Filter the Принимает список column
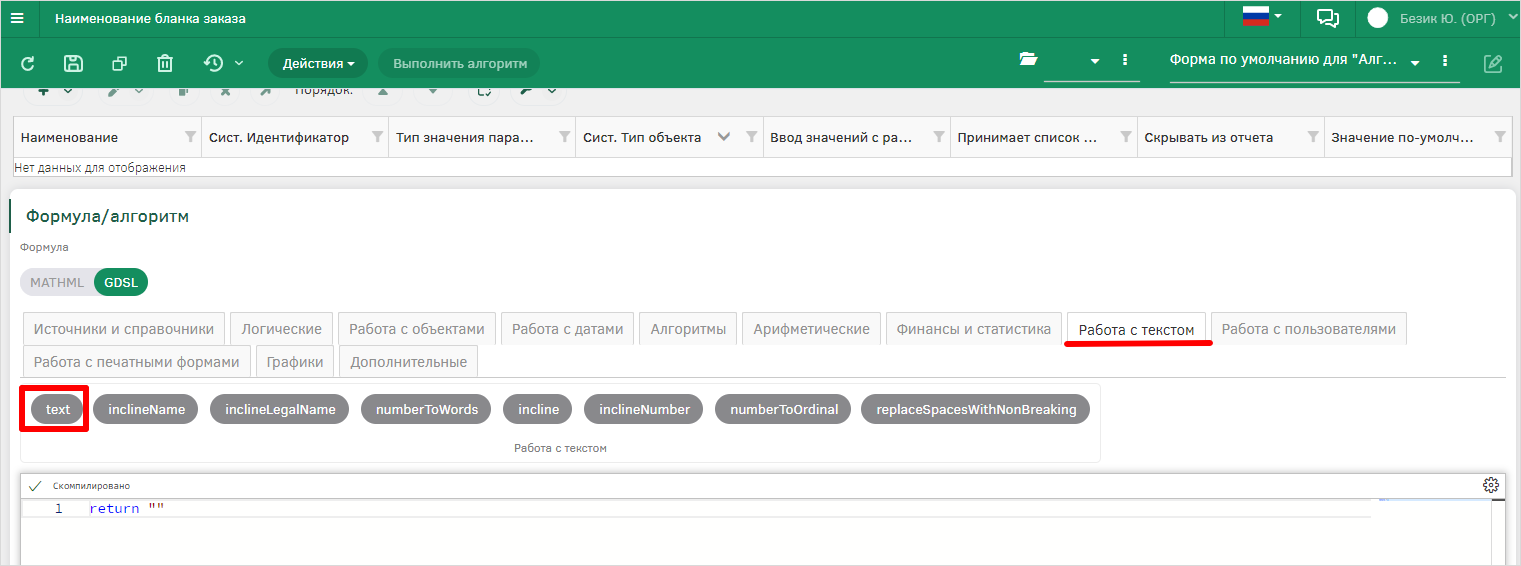 pyautogui.click(x=1126, y=137)
